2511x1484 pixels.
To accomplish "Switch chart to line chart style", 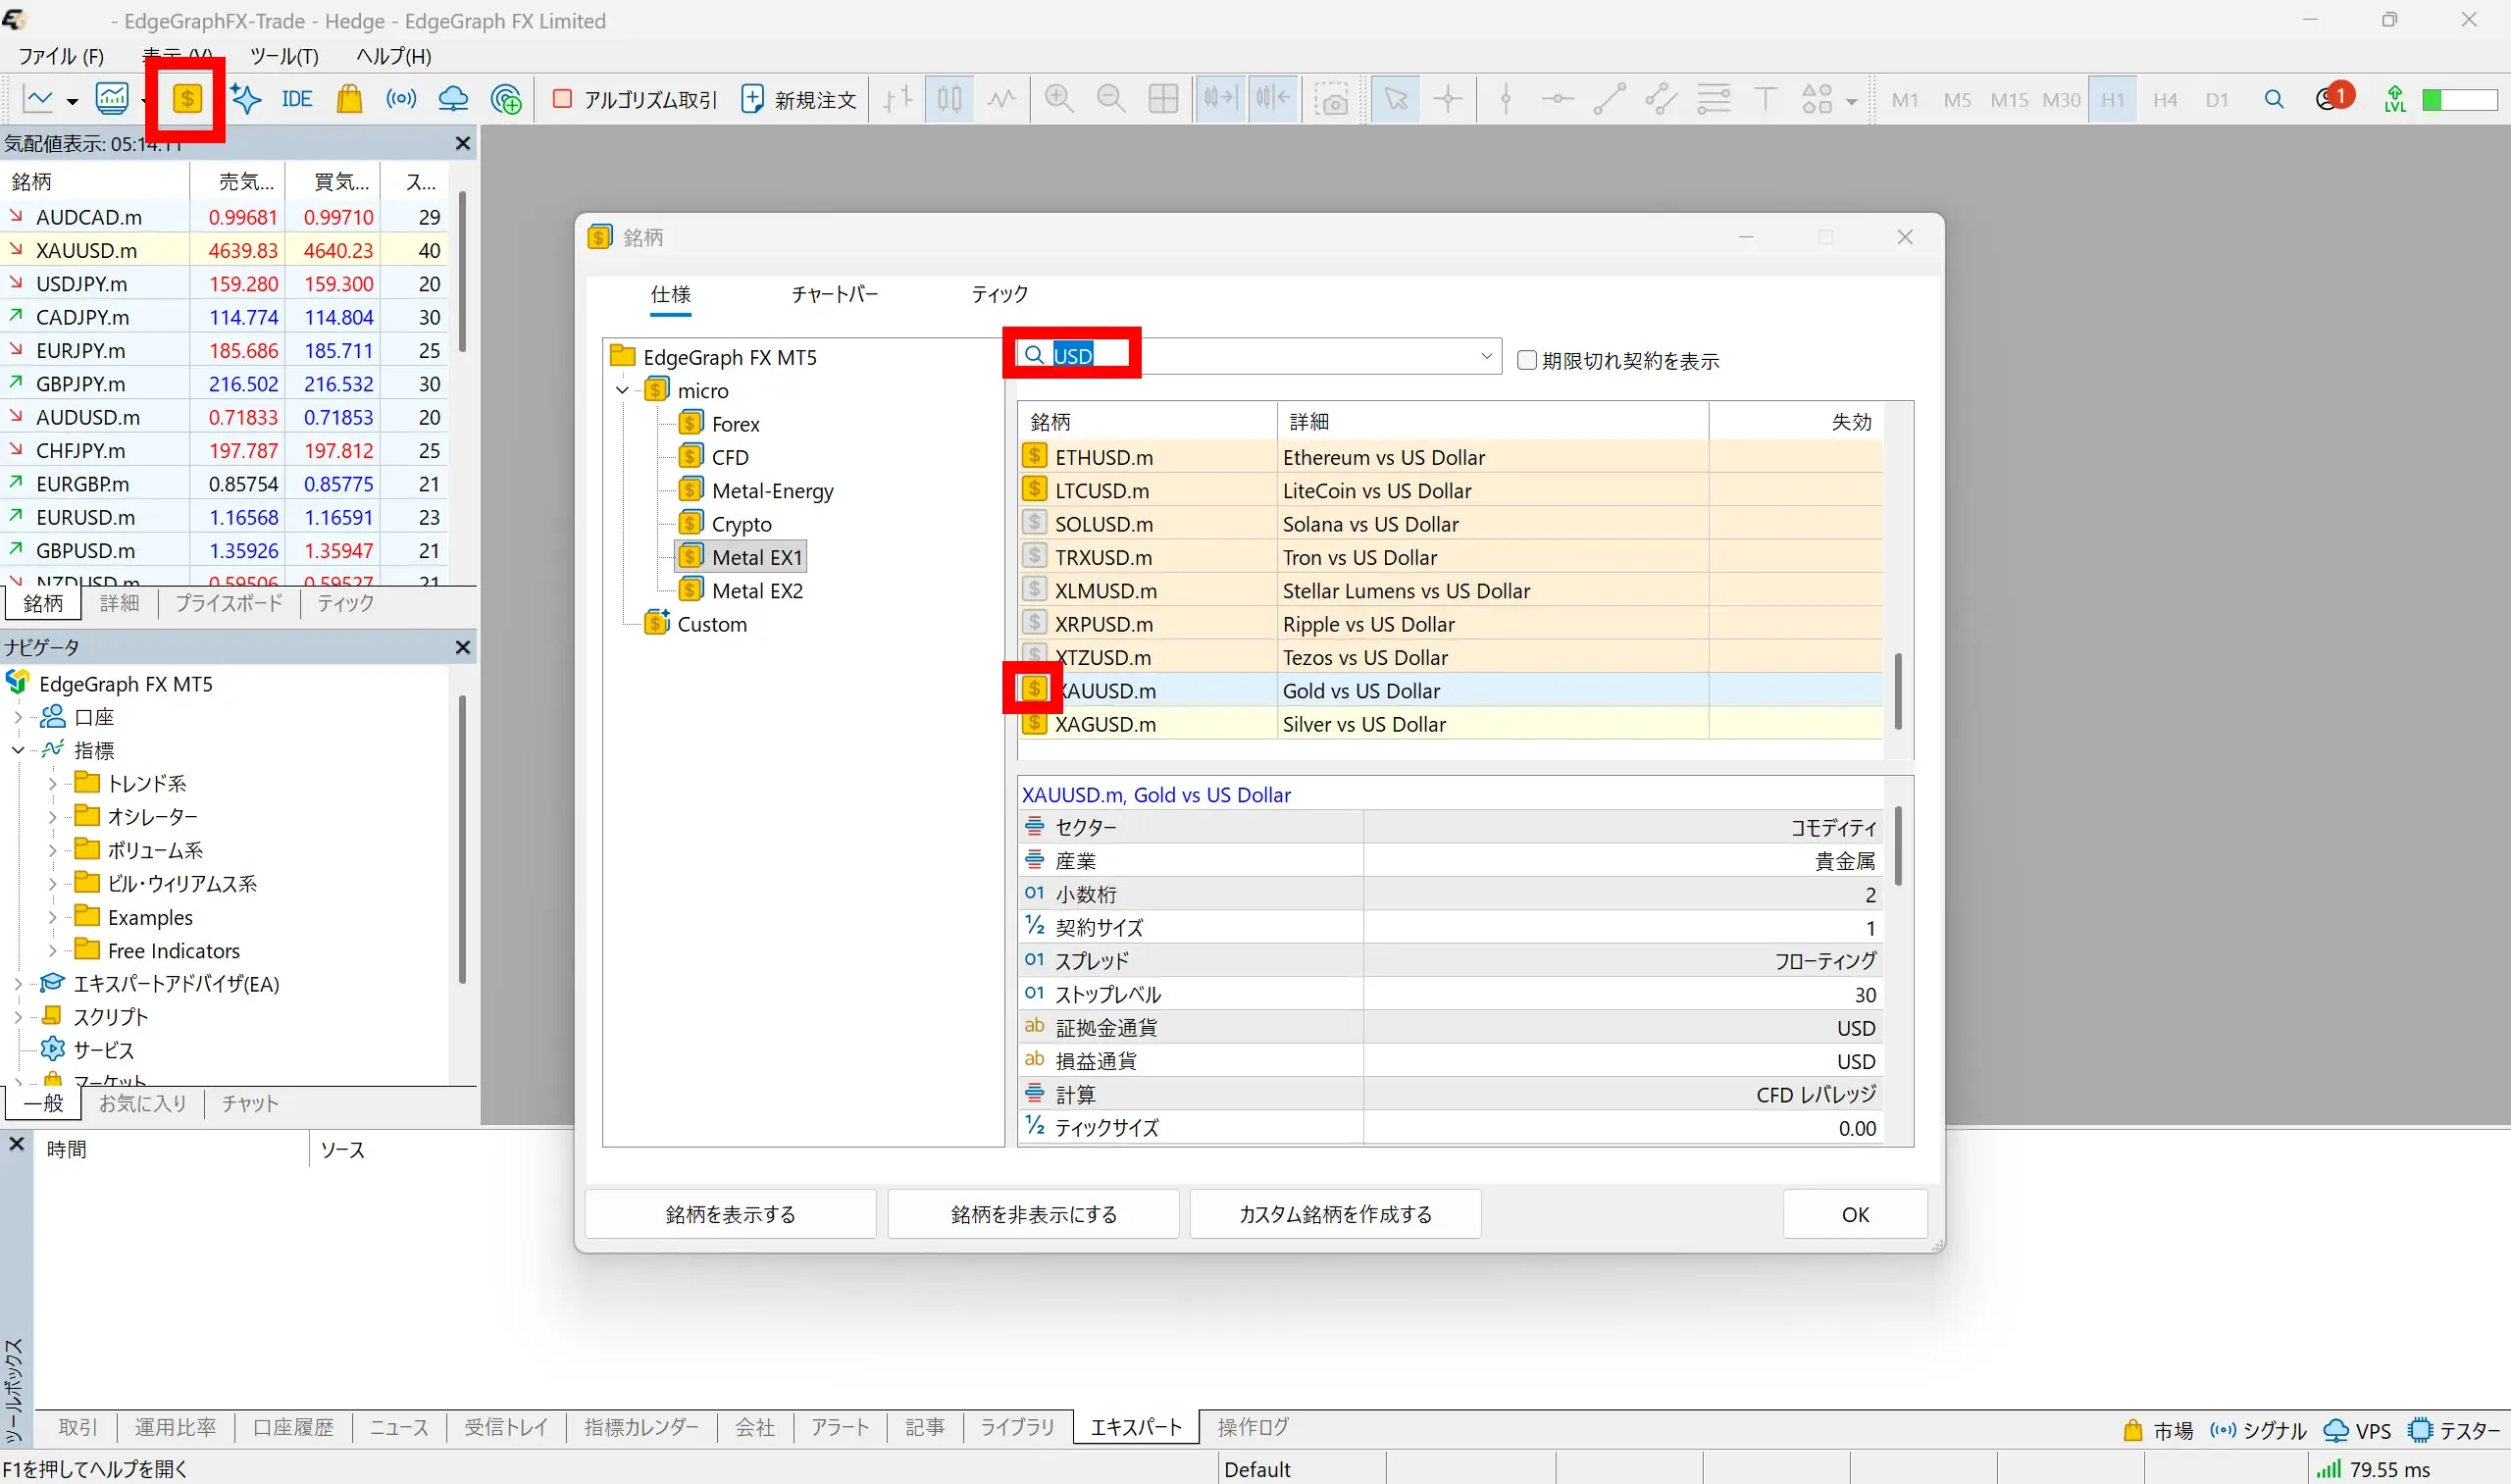I will click(x=1002, y=99).
